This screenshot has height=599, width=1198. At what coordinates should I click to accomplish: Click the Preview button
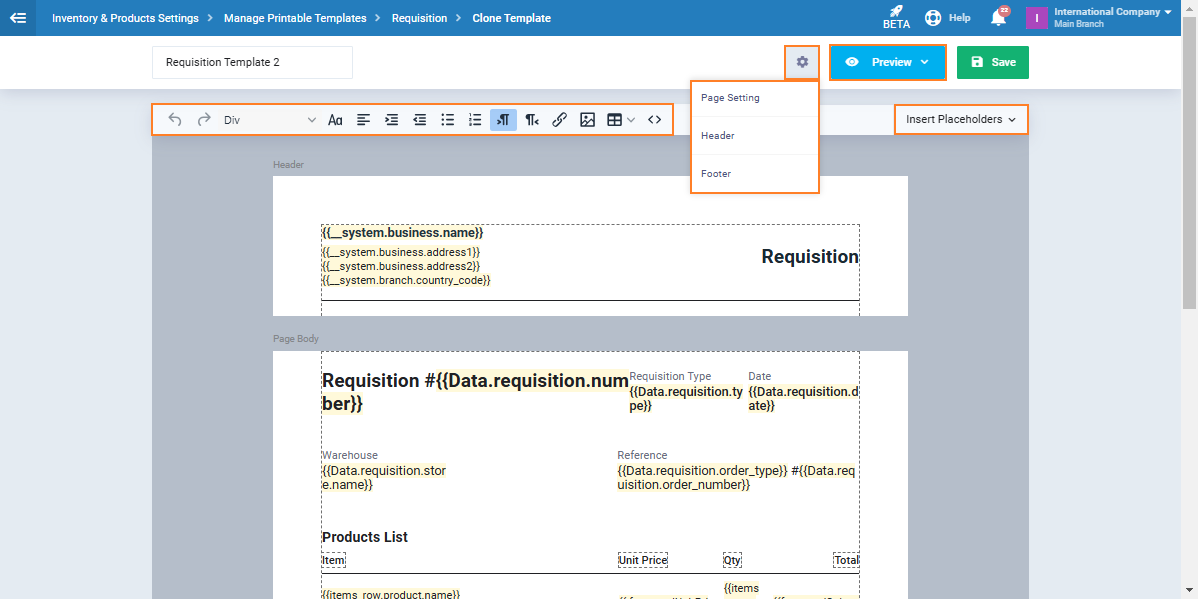pyautogui.click(x=887, y=62)
